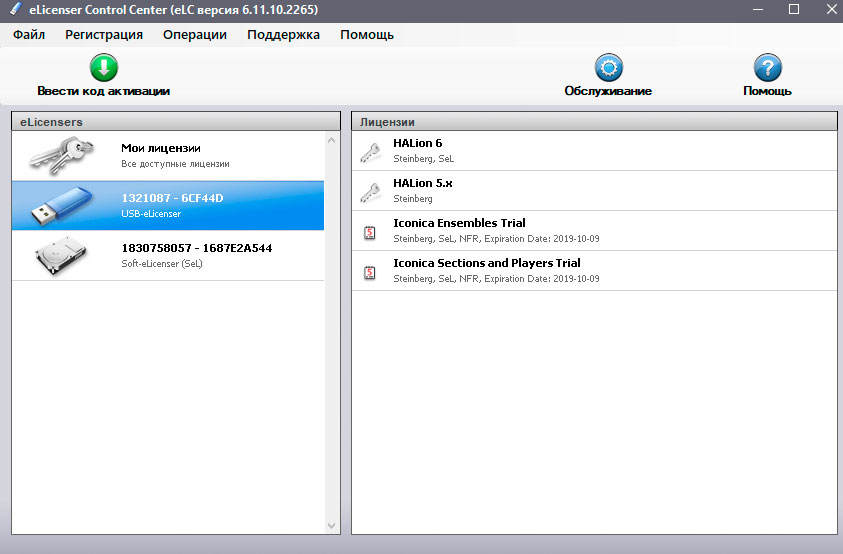Click the eLicensers panel header
This screenshot has height=554, width=843.
(176, 122)
